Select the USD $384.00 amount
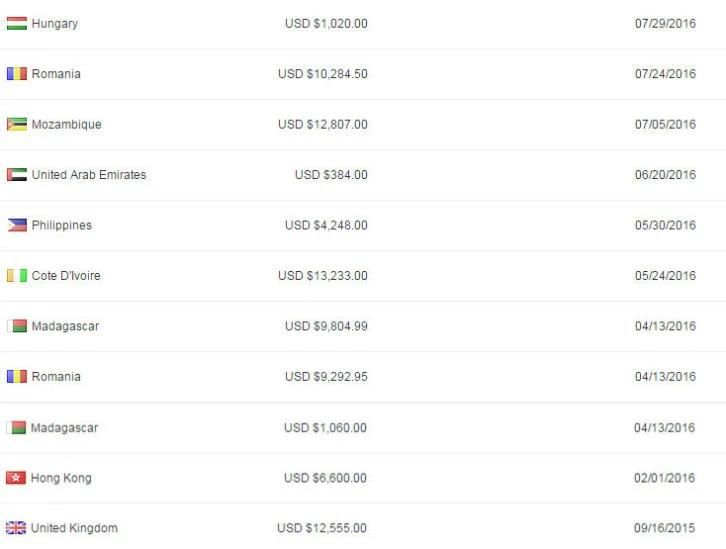This screenshot has height=549, width=726. coord(331,175)
